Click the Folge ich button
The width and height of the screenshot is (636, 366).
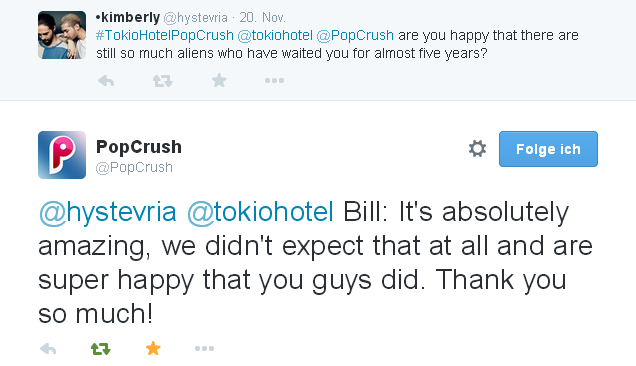tap(548, 149)
